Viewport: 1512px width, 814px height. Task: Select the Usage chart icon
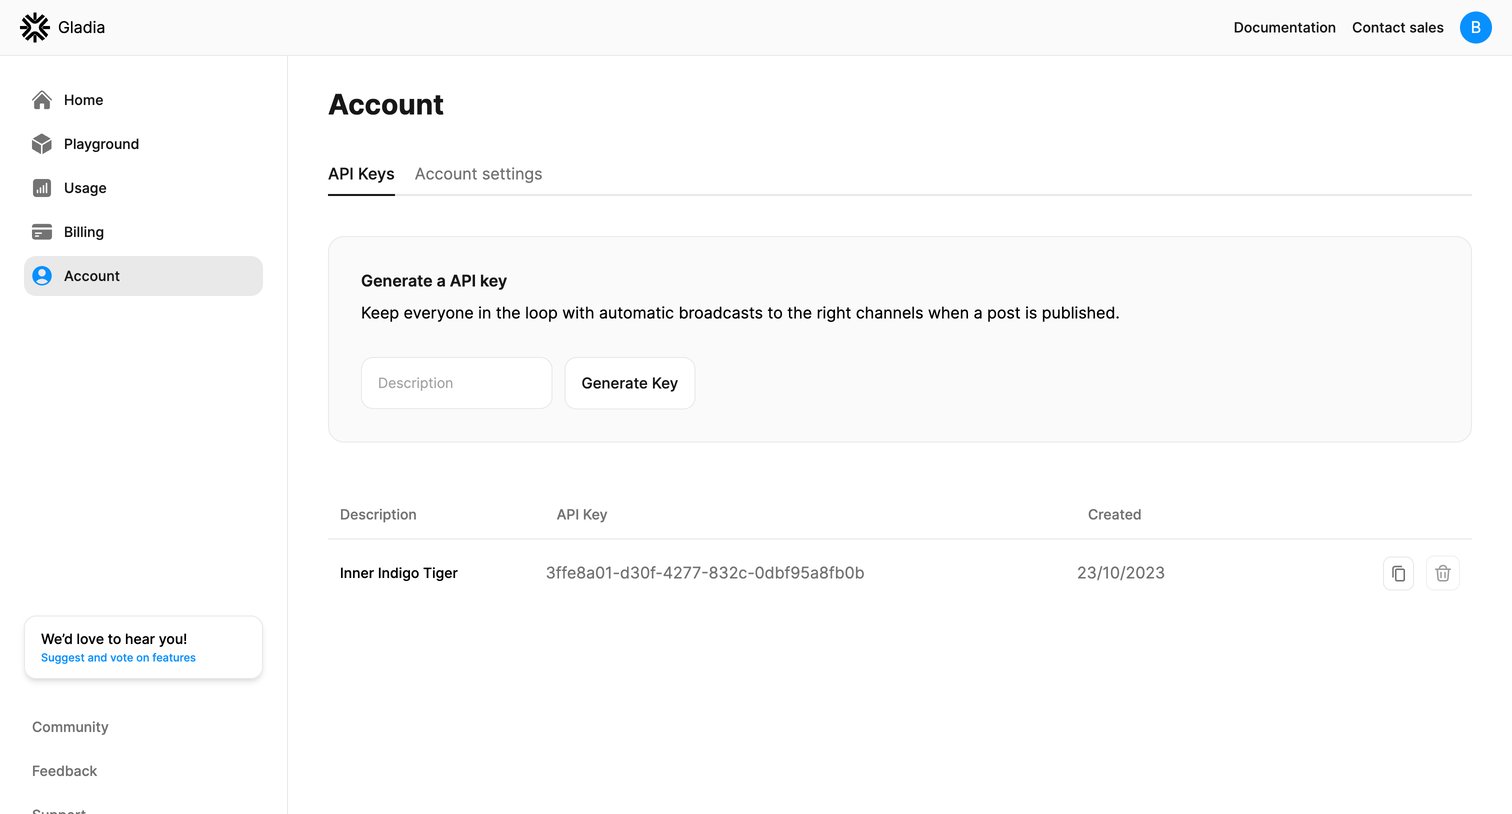coord(42,188)
